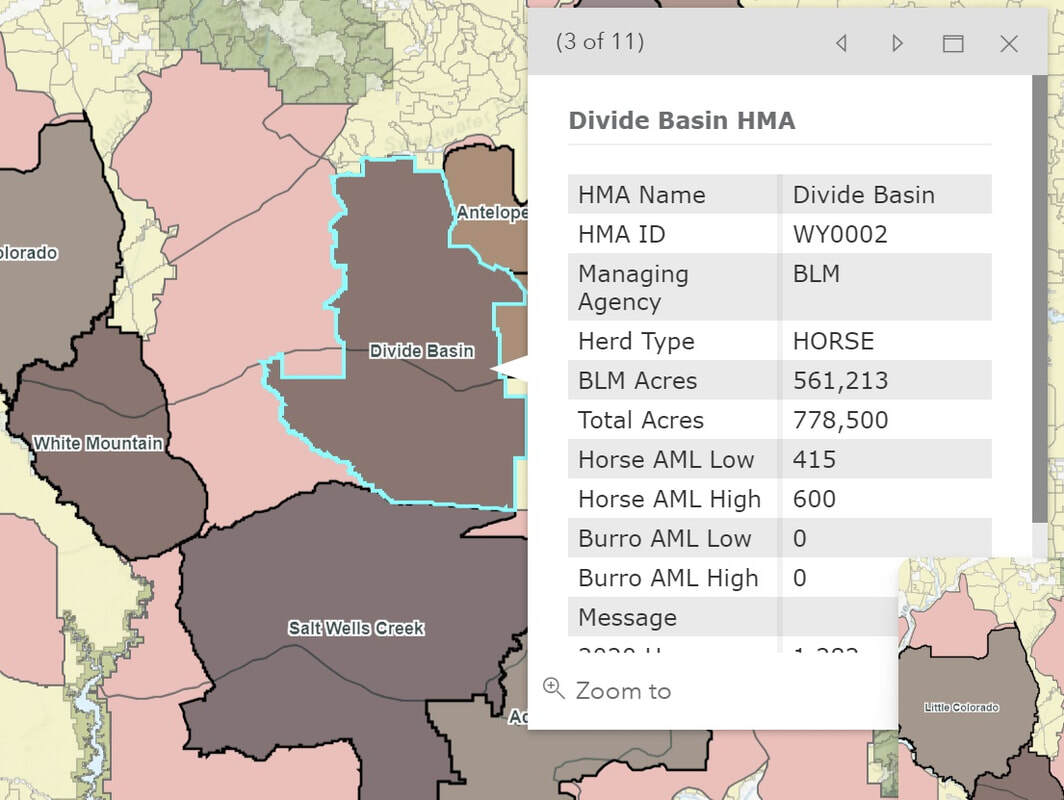The width and height of the screenshot is (1064, 800).
Task: Click the popup pointer arrow on map
Action: 508,369
